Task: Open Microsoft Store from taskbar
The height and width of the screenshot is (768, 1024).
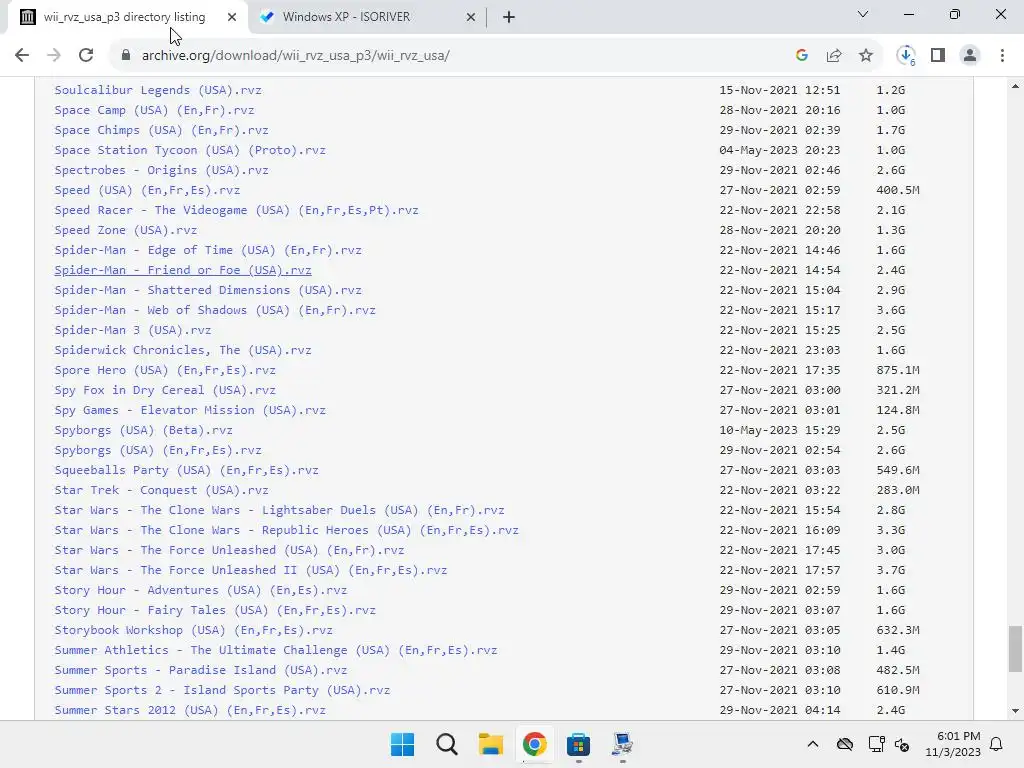Action: point(579,744)
